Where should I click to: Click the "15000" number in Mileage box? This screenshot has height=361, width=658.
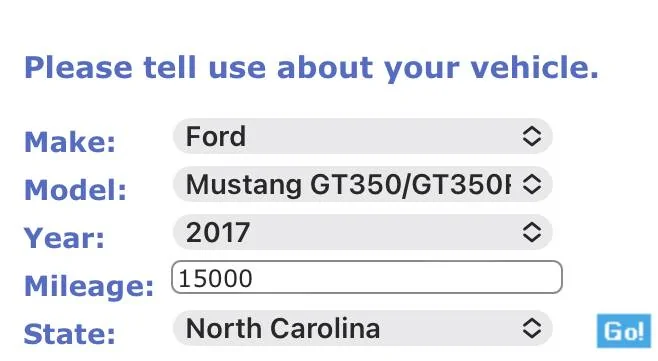pyautogui.click(x=215, y=278)
